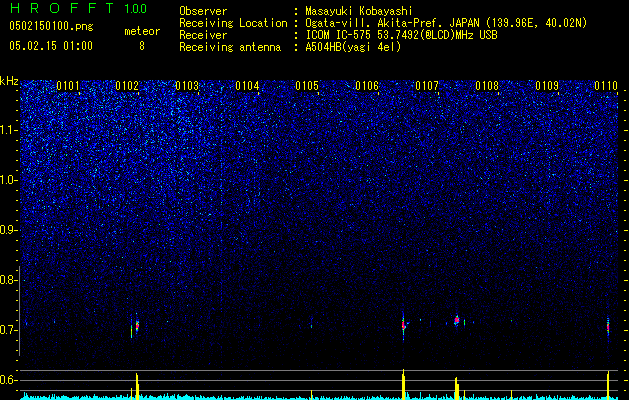The width and height of the screenshot is (629, 400).
Task: Click the 0.9 kHz axis label
Action: click(9, 230)
